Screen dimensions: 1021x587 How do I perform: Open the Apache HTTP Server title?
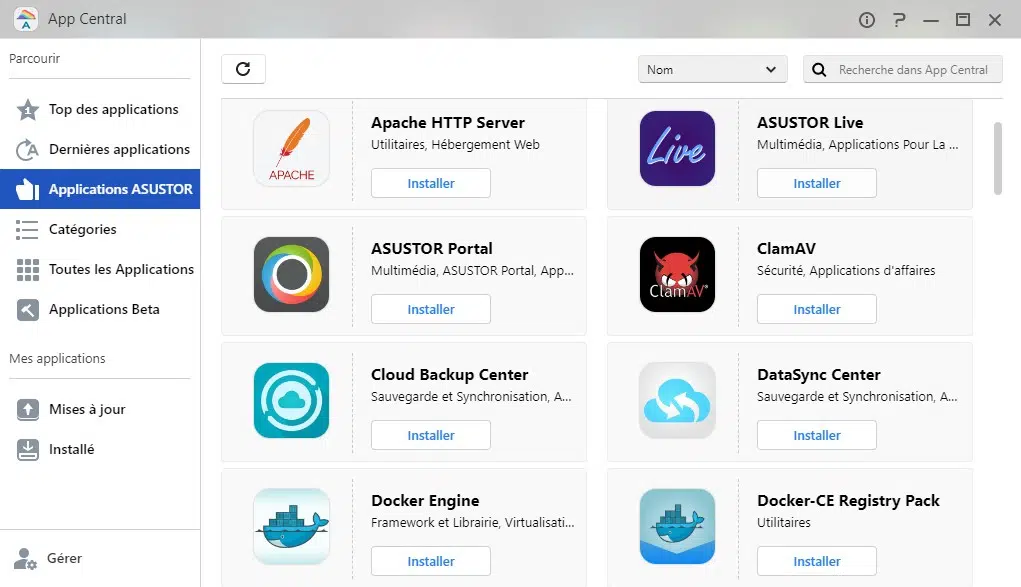[447, 122]
